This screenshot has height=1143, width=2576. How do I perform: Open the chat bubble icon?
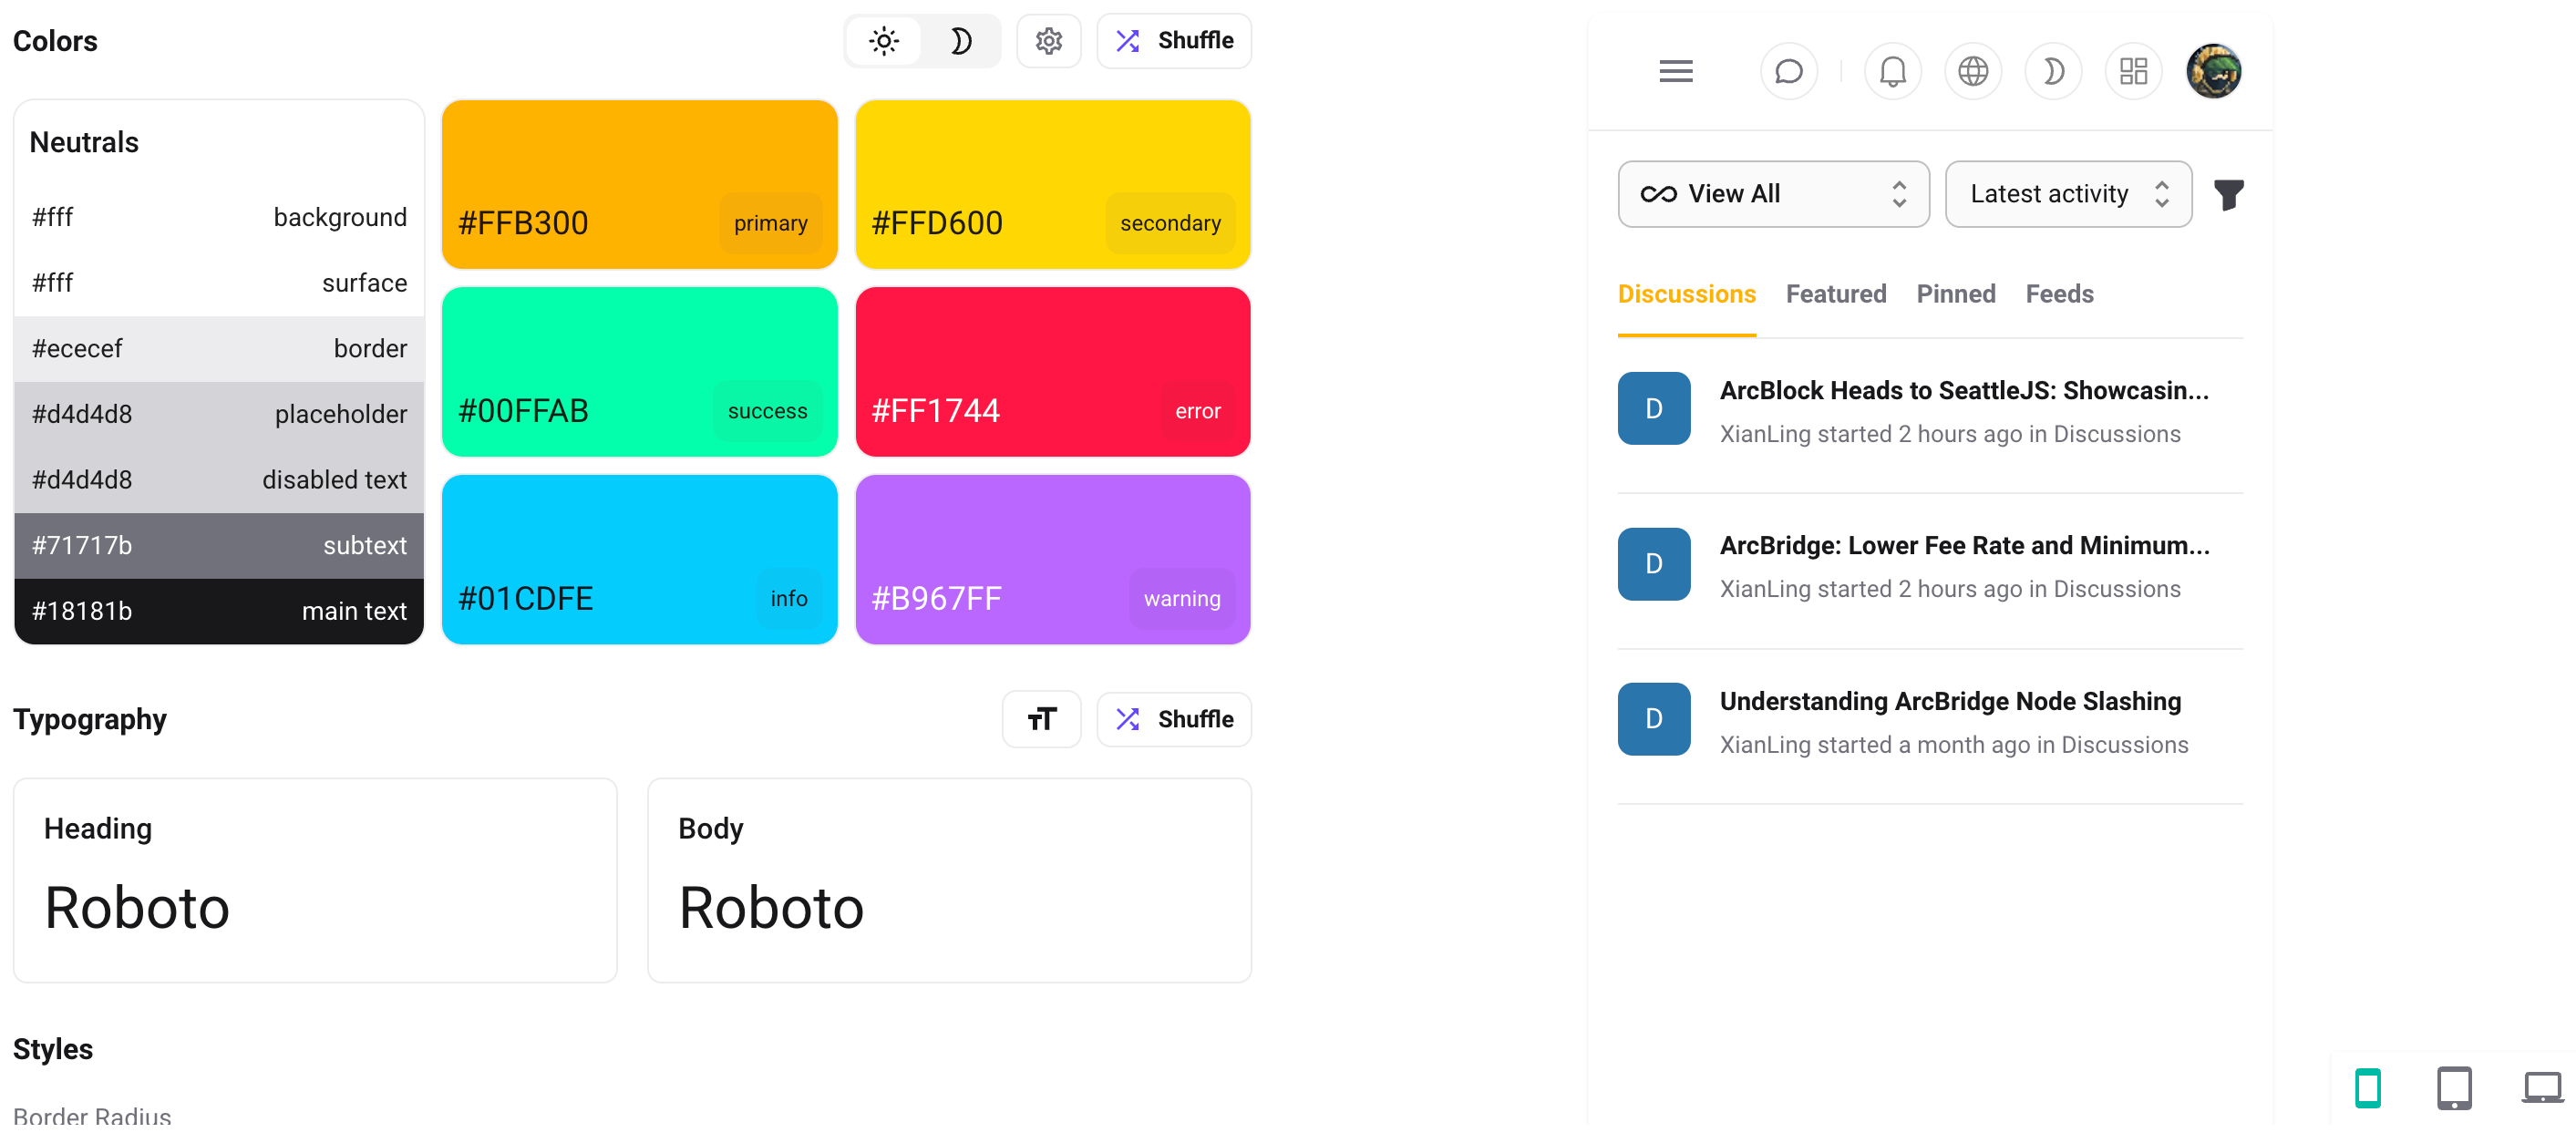1788,72
